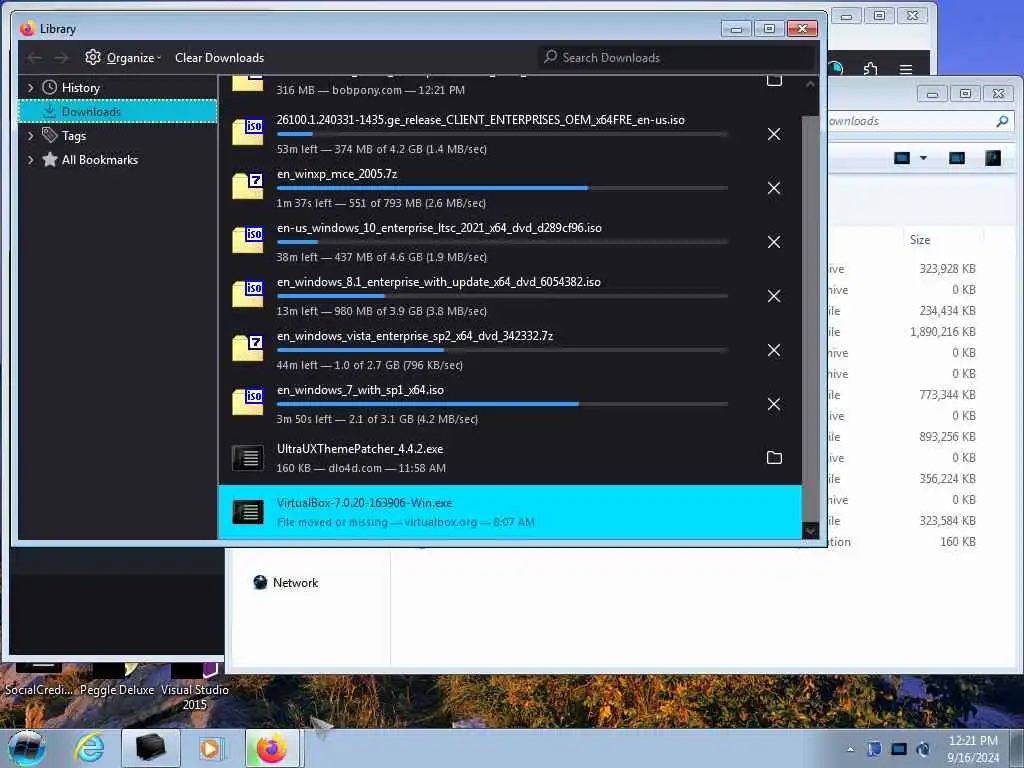Select the 1,890,216 KB size cell
This screenshot has height=768, width=1024.
pos(943,332)
